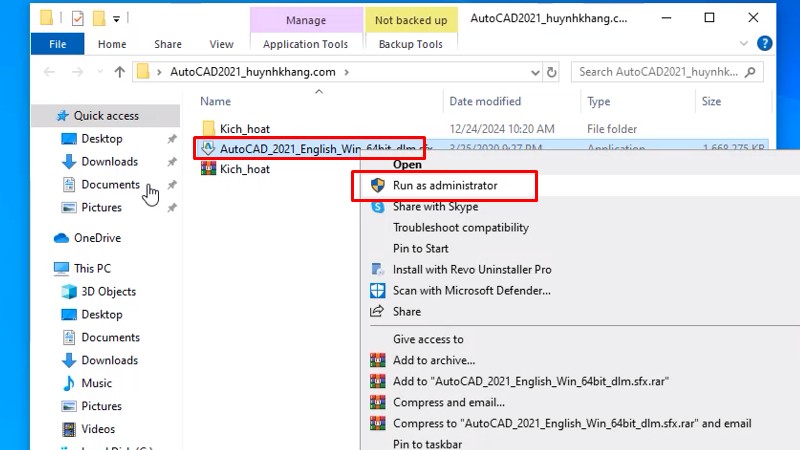
Task: Expand the ribbon using the chevron
Action: [x=741, y=44]
